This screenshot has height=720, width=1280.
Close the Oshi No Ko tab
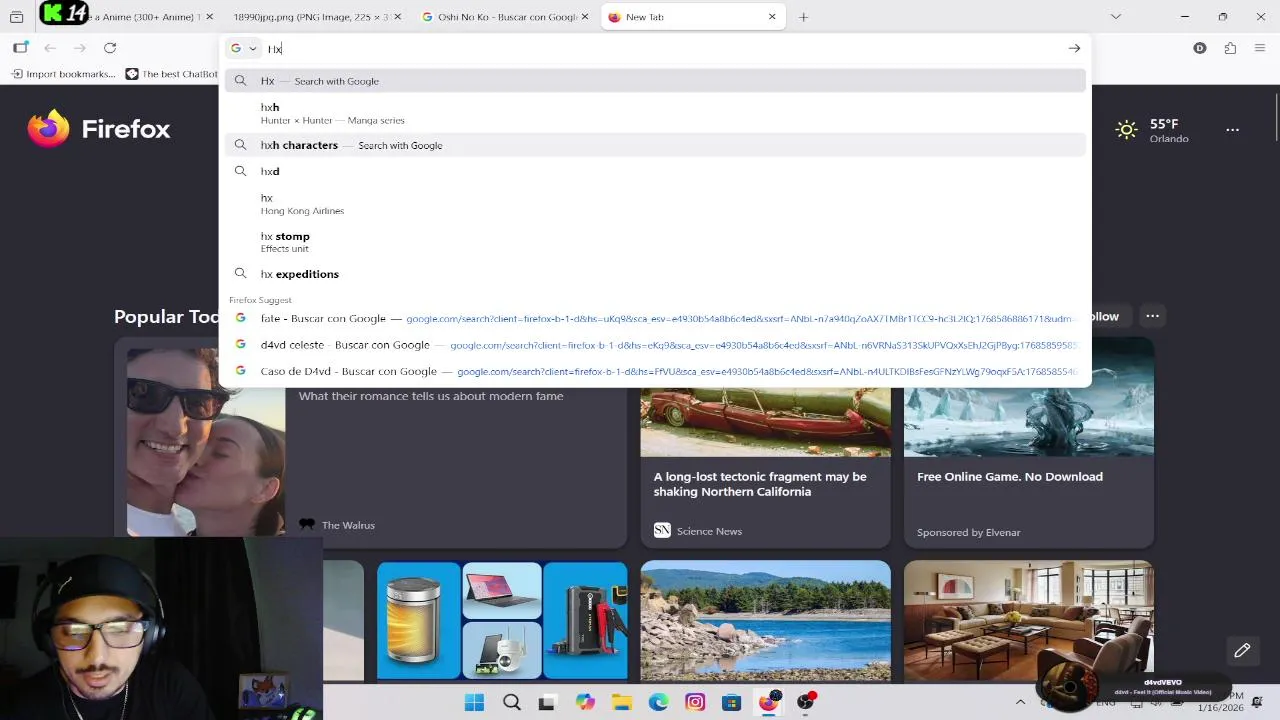tap(586, 17)
